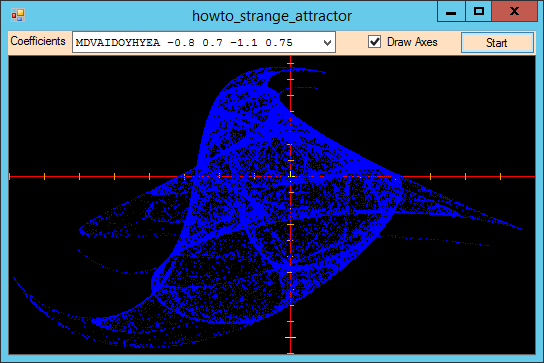Click the top tick mark on vertical axis
Screen dimensions: 544x363
click(290, 64)
